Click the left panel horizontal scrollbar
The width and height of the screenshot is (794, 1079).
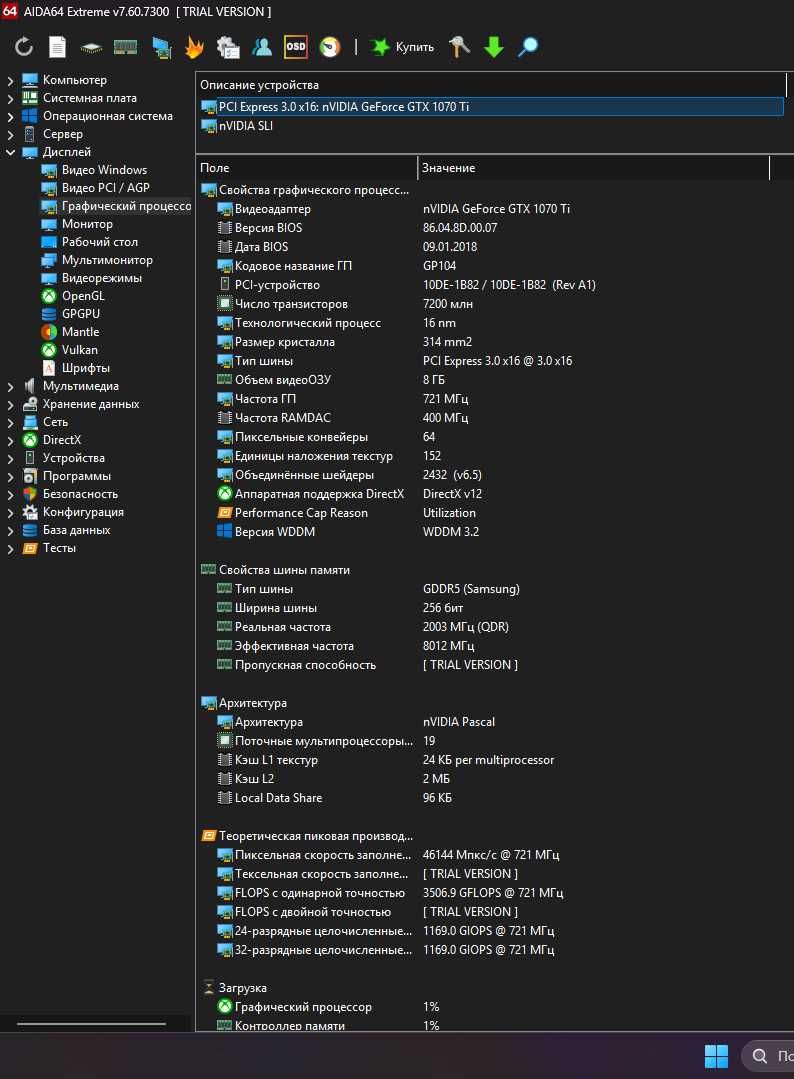coord(92,1024)
